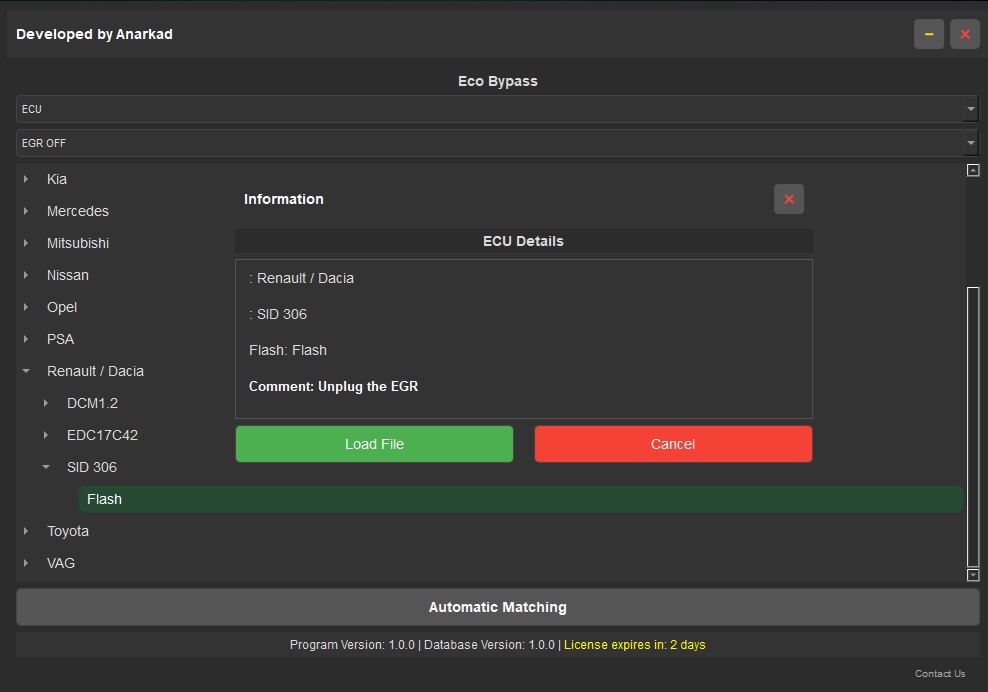Viewport: 988px width, 692px height.
Task: Click the 'Eco Bypass' heading
Action: (497, 81)
